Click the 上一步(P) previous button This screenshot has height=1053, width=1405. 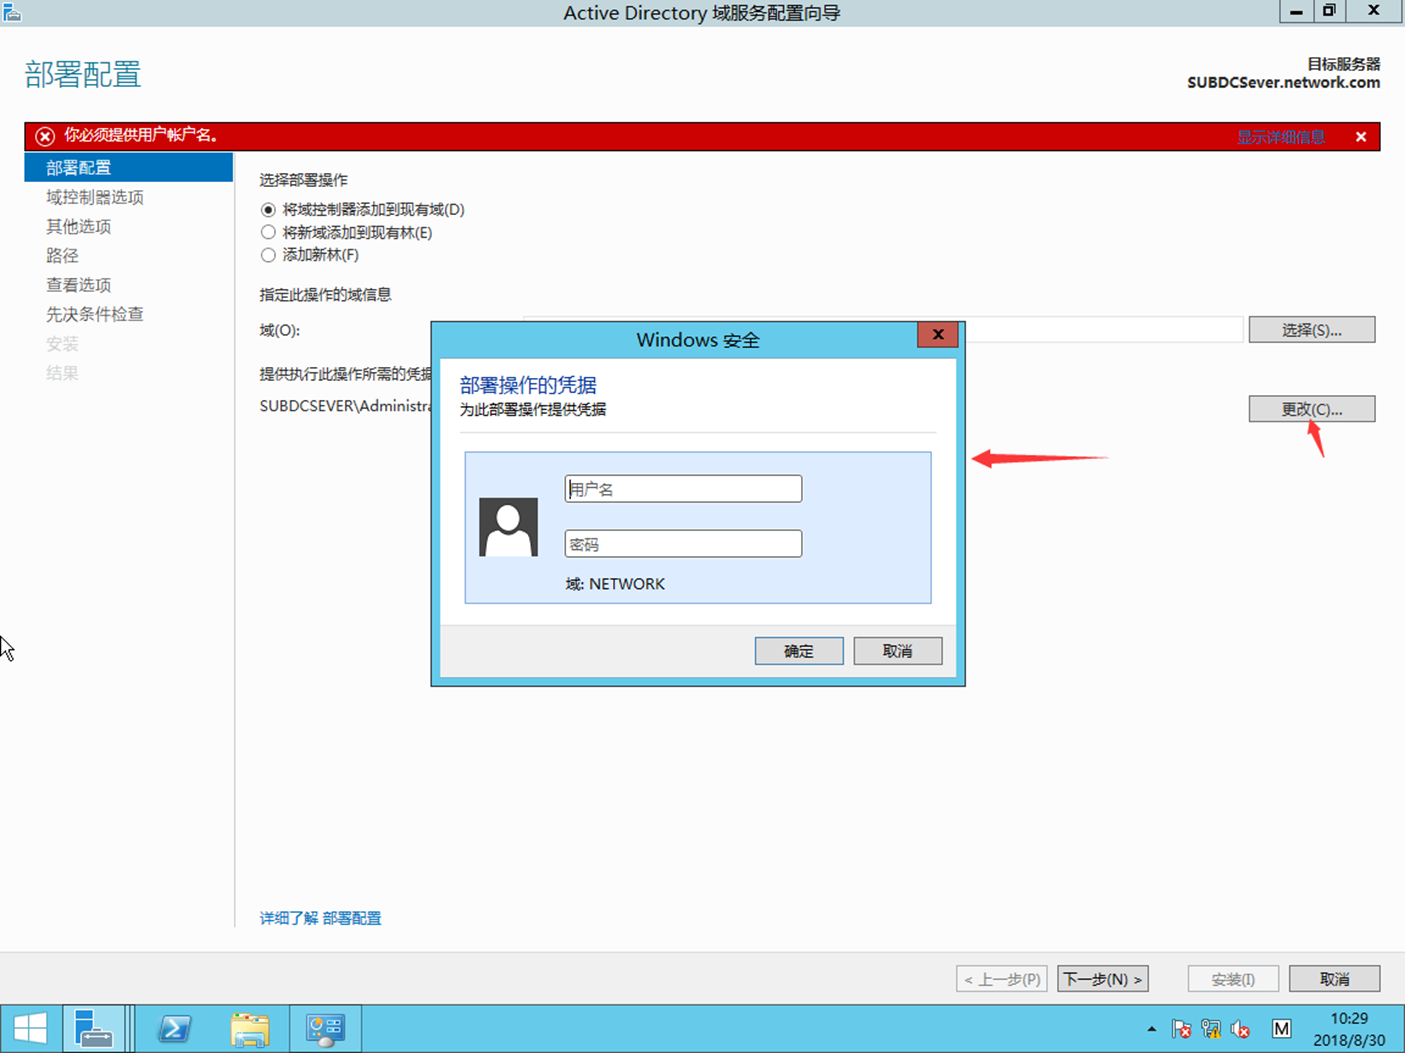(1002, 979)
